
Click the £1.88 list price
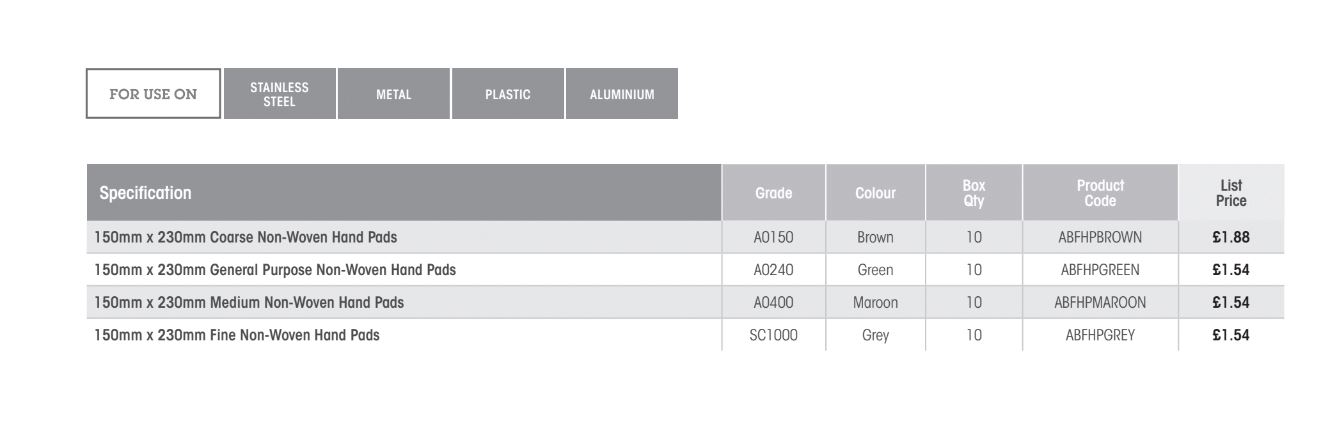pyautogui.click(x=1231, y=237)
